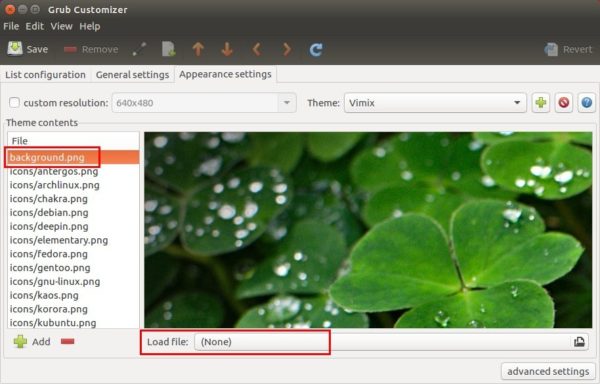Open the Help menu
Image resolution: width=600 pixels, height=384 pixels.
[x=90, y=26]
